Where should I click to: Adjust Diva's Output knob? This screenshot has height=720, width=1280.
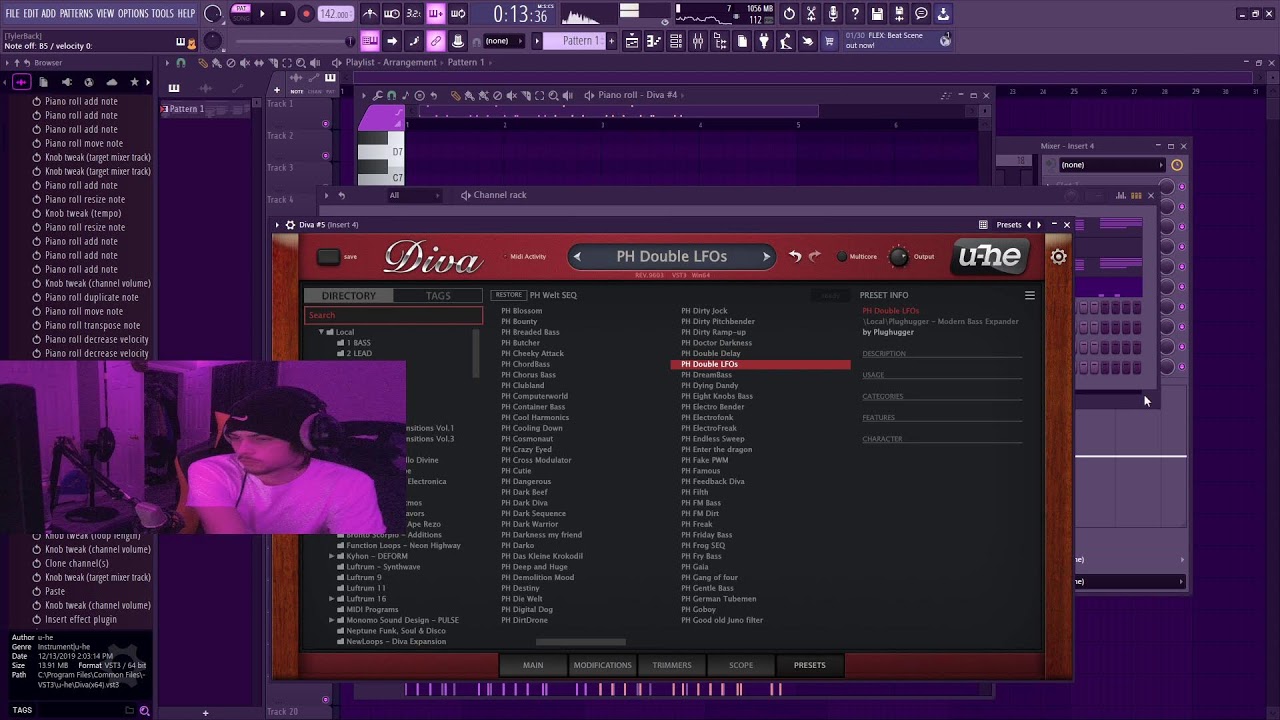(x=898, y=257)
